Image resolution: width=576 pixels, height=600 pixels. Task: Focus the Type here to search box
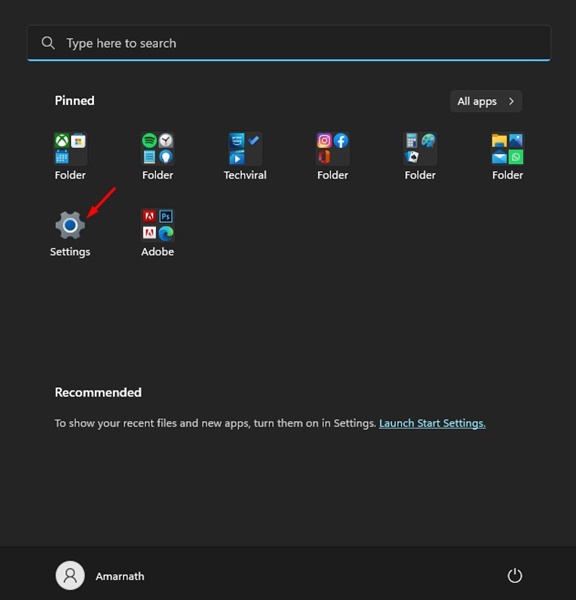coord(289,43)
